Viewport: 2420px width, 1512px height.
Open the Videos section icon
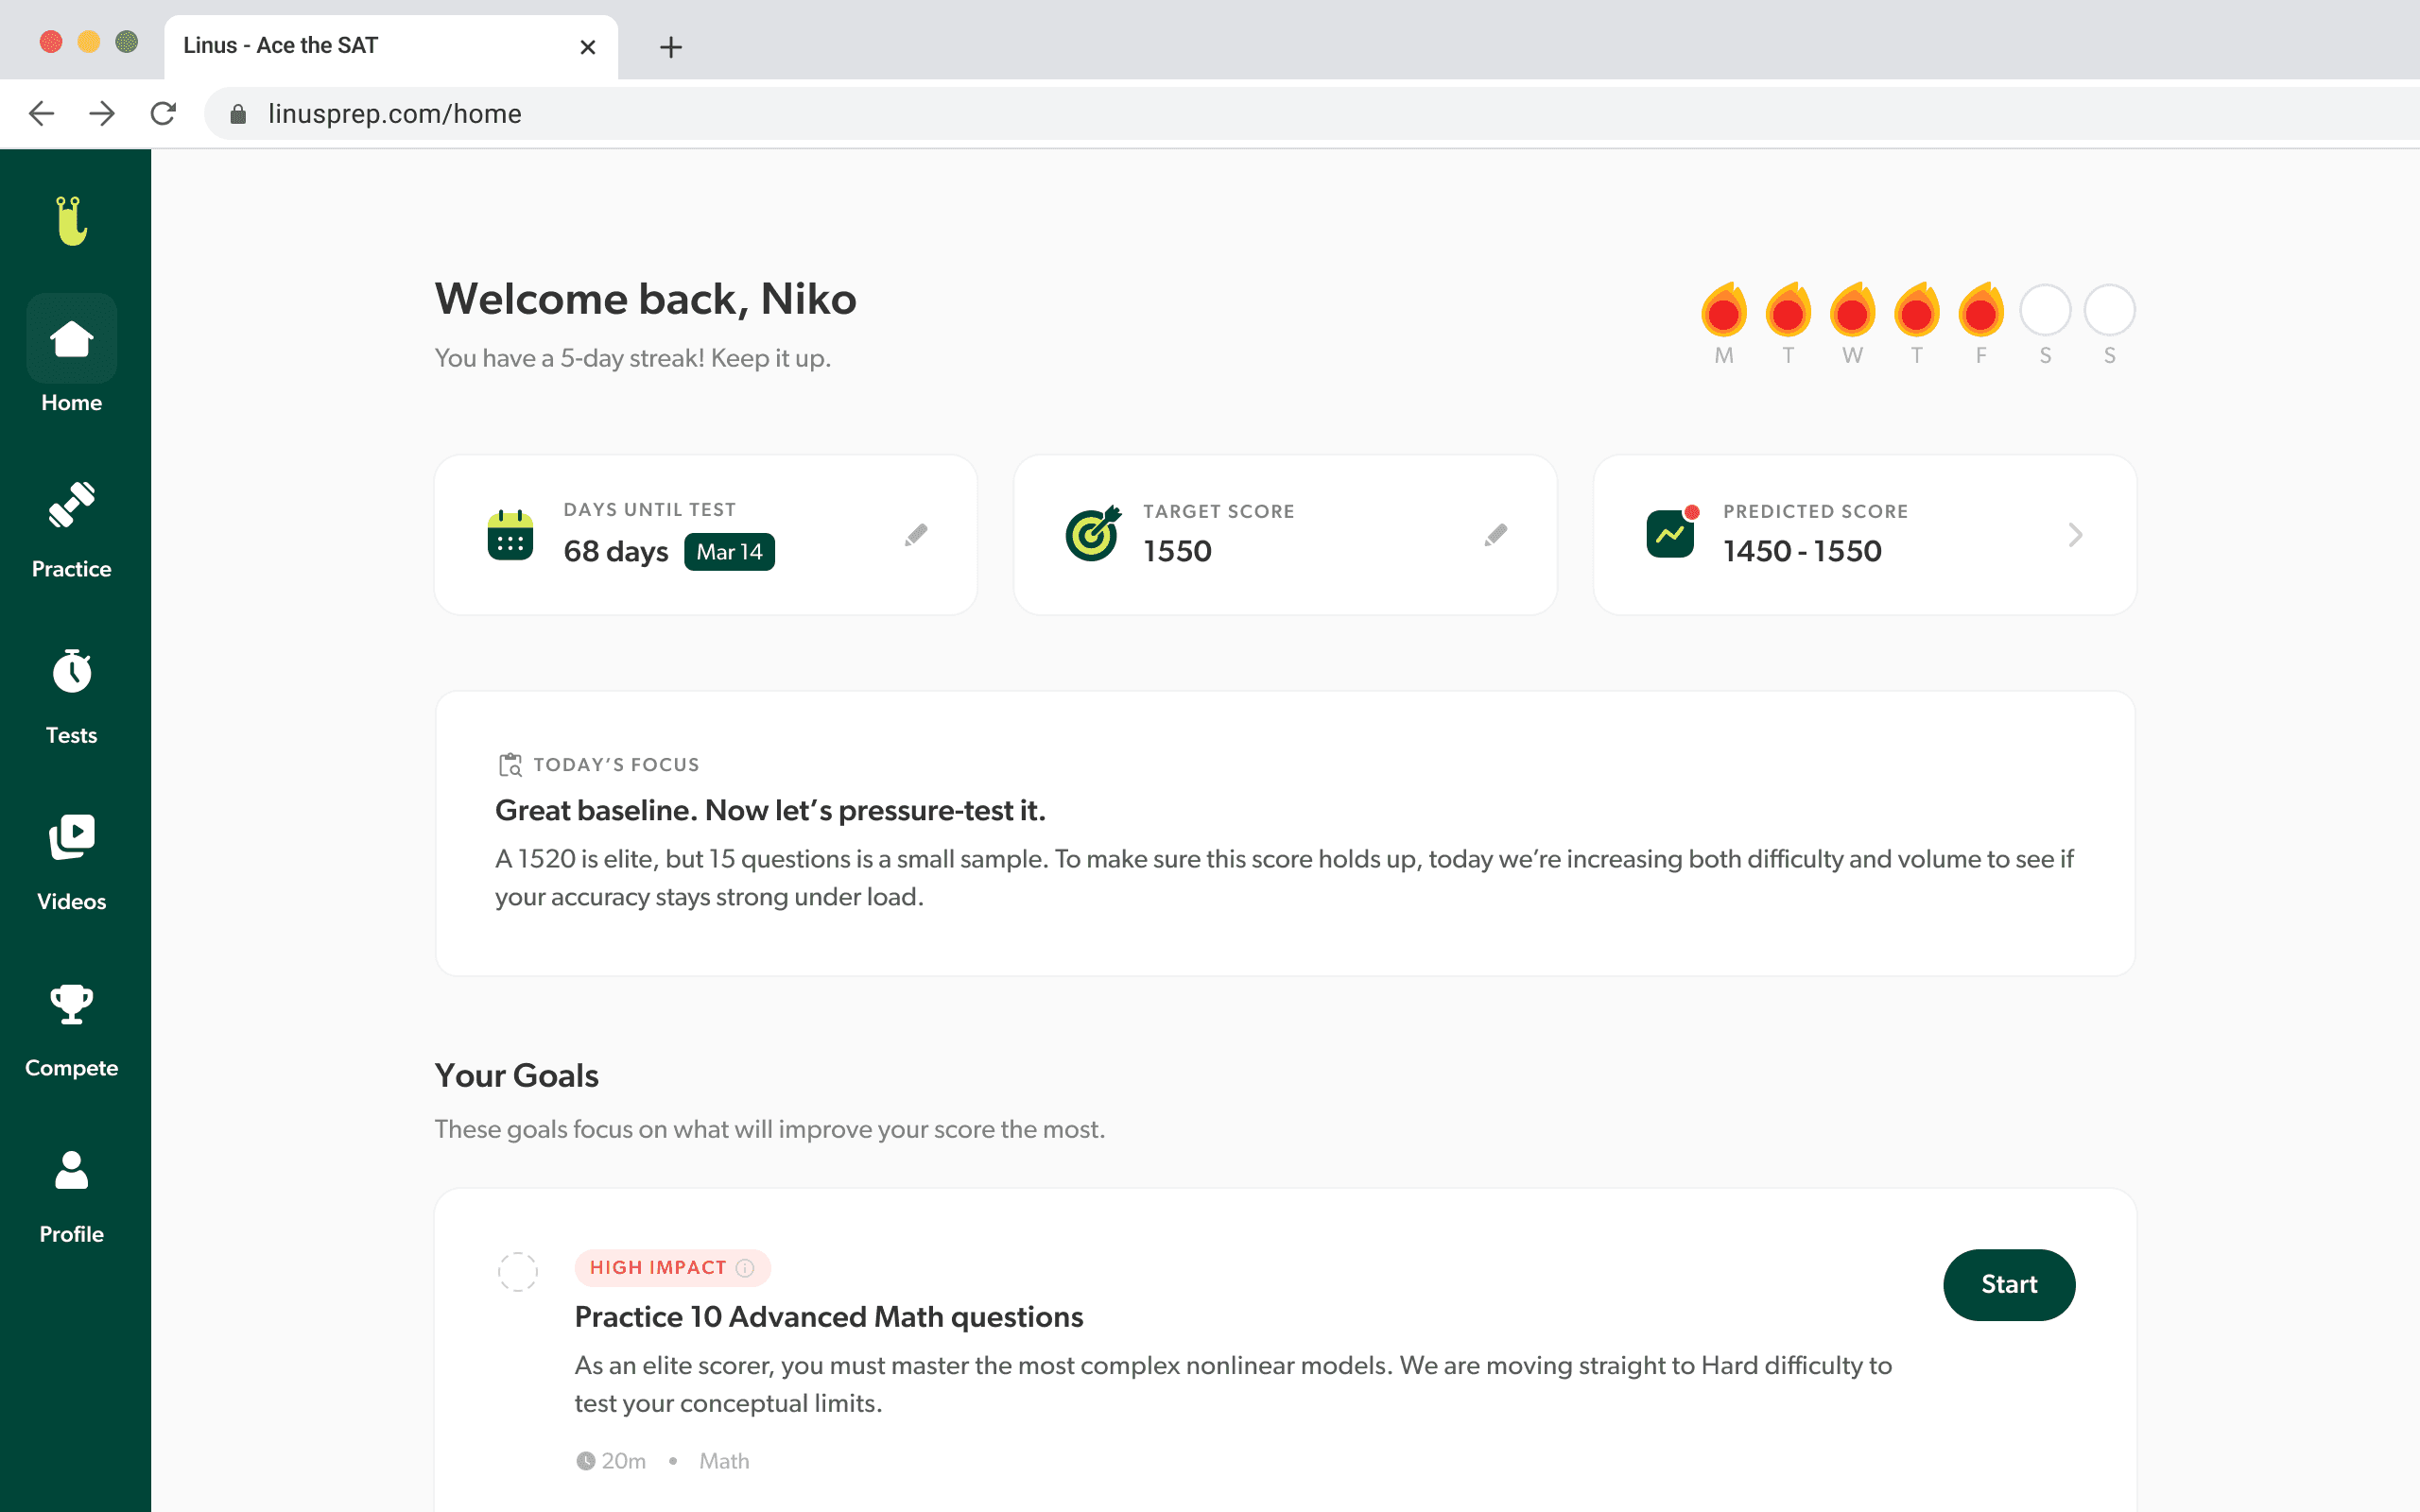click(71, 837)
